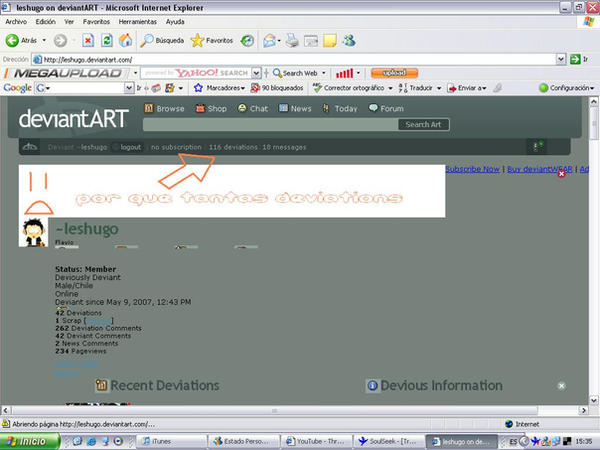
Task: Open deviantART Browse
Action: [165, 108]
